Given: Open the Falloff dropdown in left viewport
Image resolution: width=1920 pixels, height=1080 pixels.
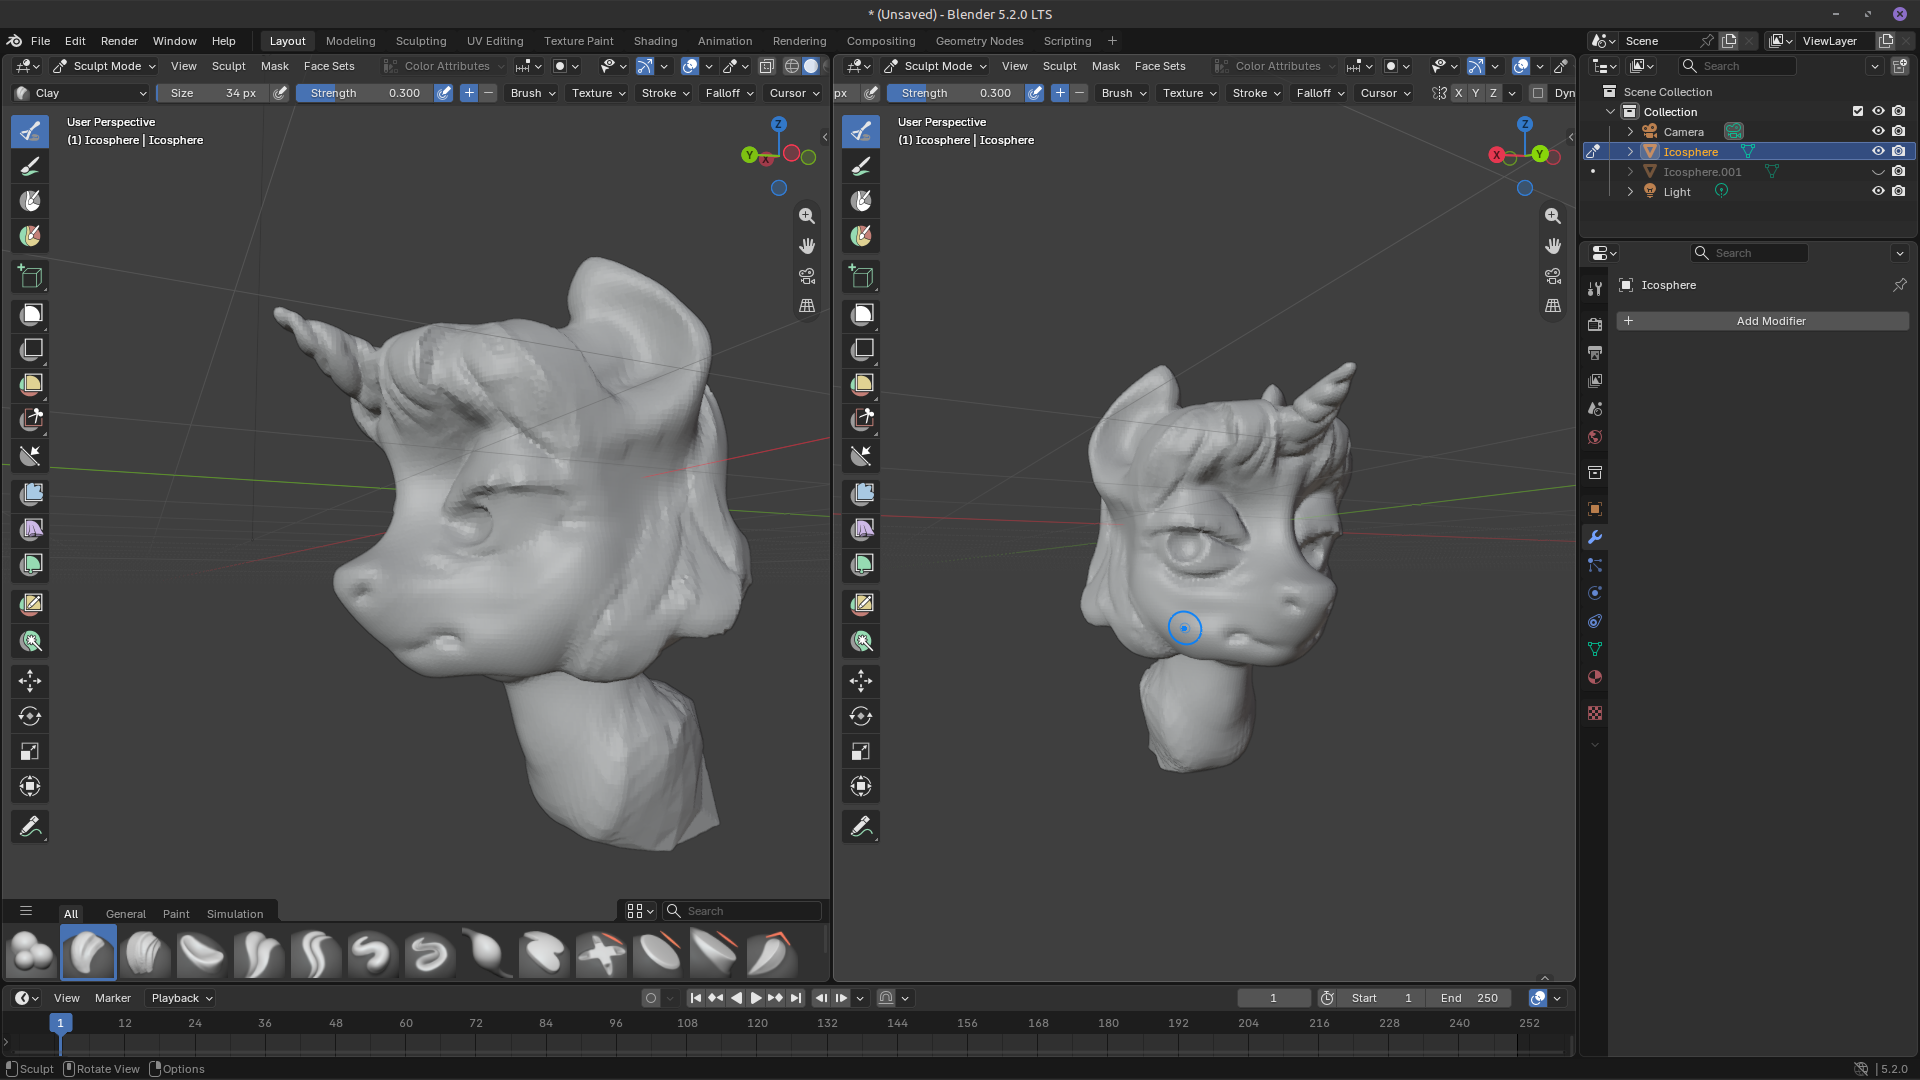Looking at the screenshot, I should click(x=729, y=93).
